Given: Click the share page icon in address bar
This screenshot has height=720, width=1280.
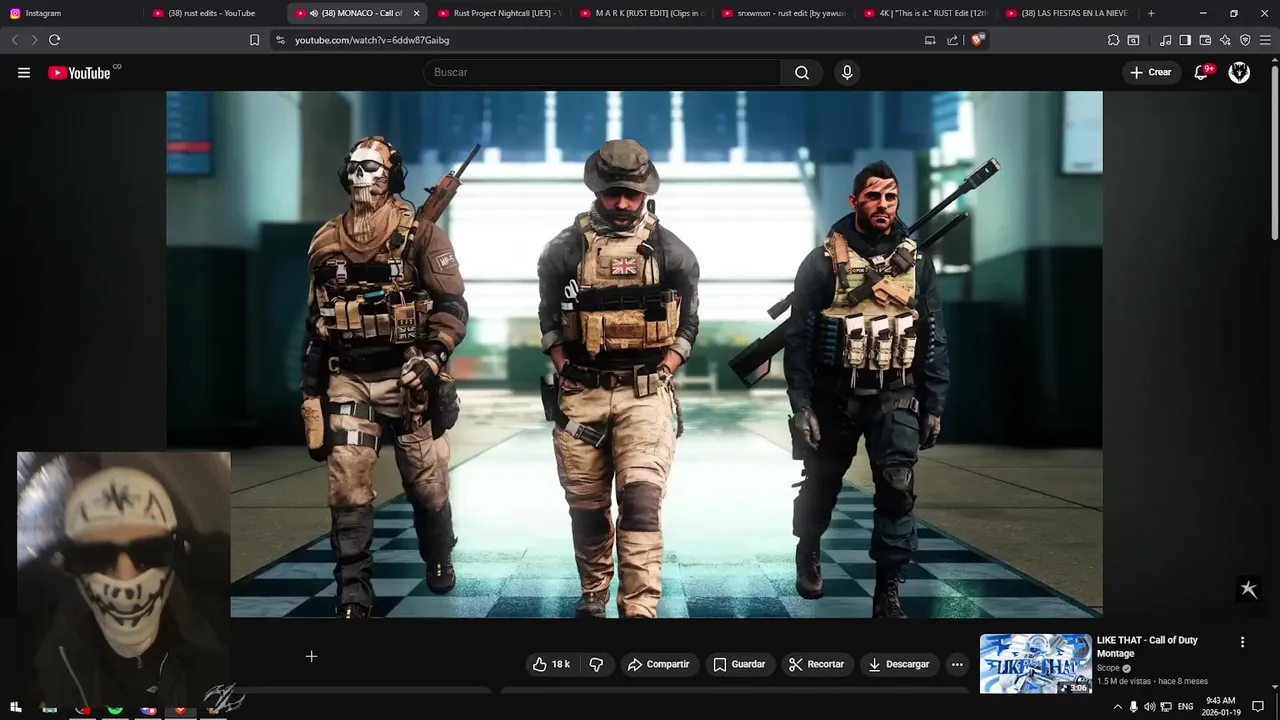Looking at the screenshot, I should [x=952, y=40].
